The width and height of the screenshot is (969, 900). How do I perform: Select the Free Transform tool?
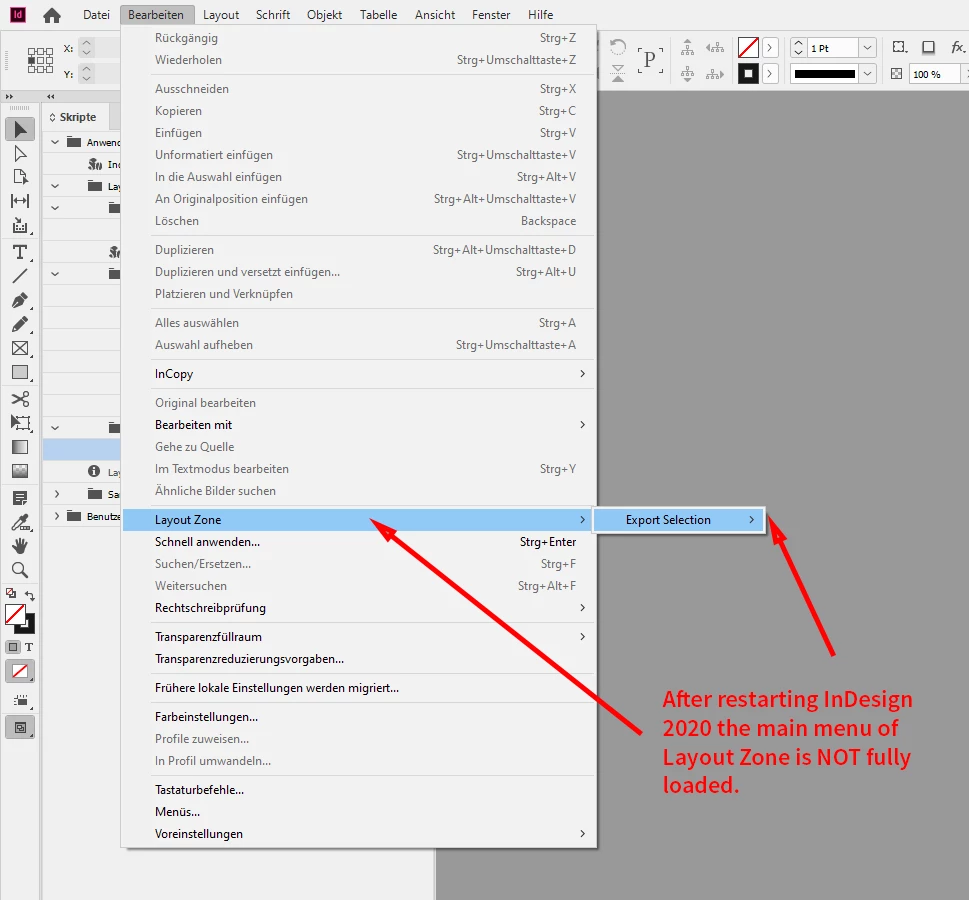20,423
